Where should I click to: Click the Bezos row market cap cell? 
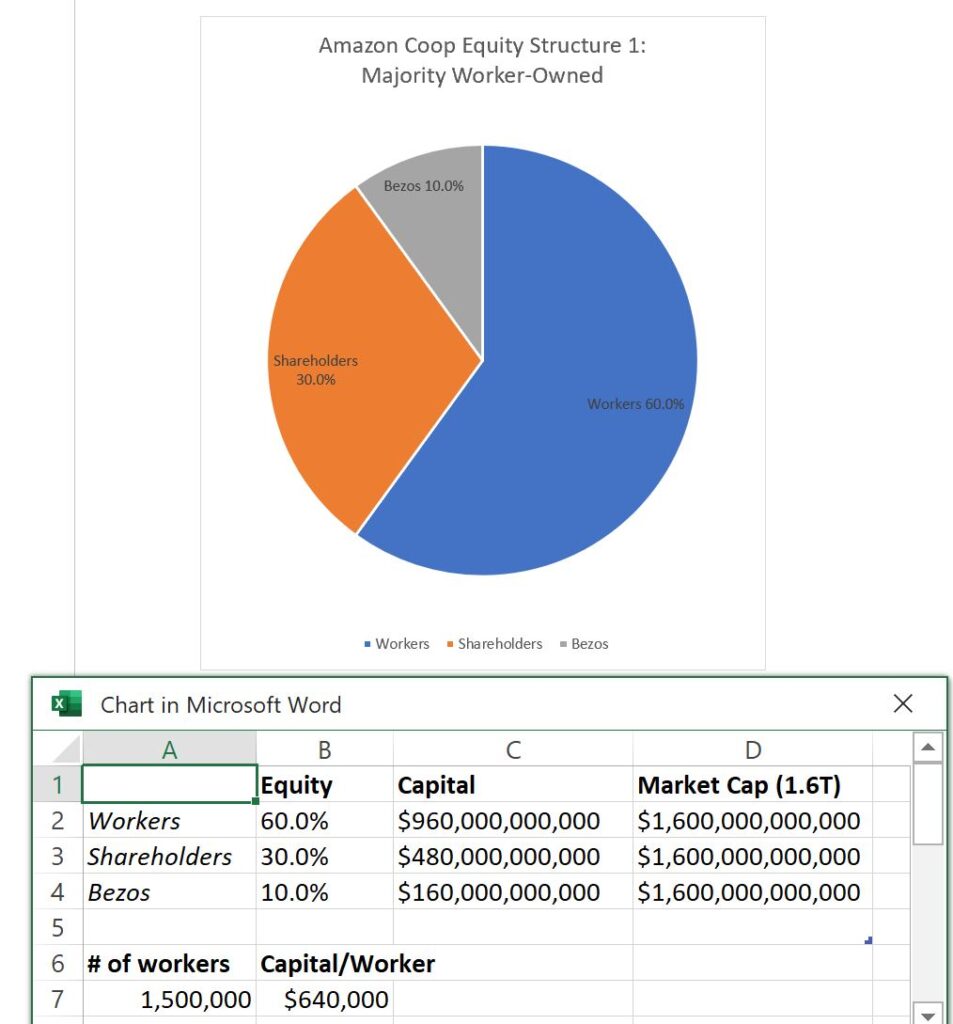[x=752, y=892]
